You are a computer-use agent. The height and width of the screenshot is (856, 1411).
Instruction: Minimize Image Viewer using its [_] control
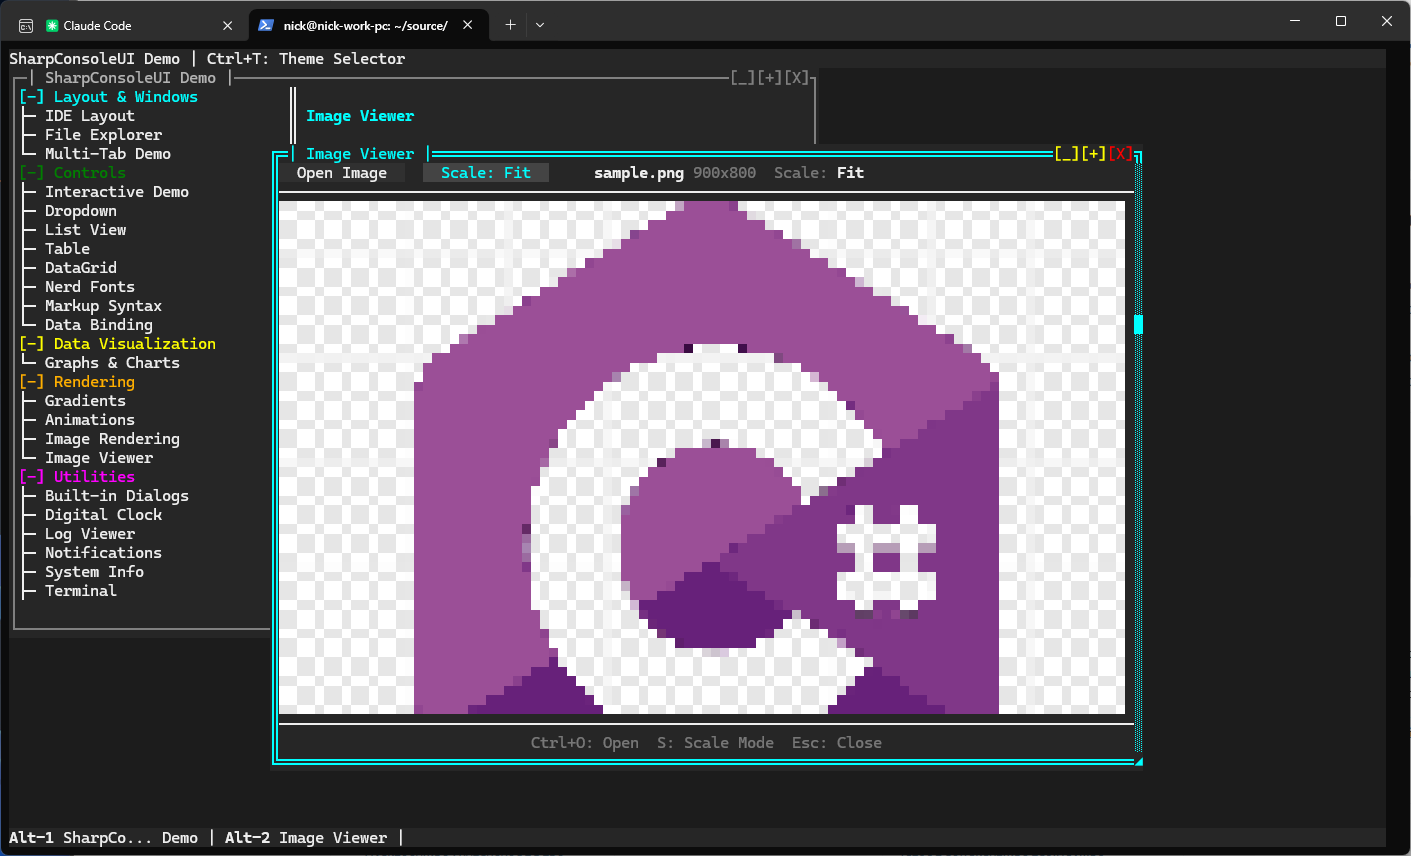[x=1065, y=153]
